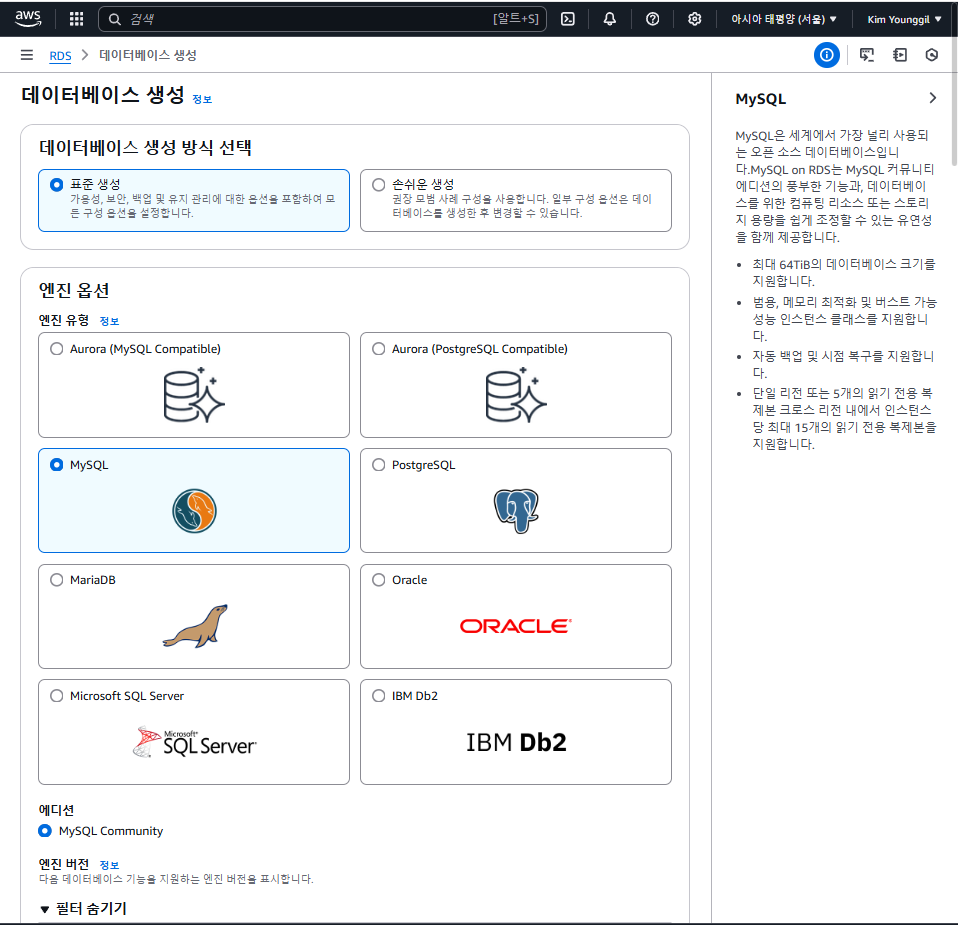Viewport: 958px width, 925px height.
Task: Toggle the side navigation hamburger menu
Action: tap(27, 55)
